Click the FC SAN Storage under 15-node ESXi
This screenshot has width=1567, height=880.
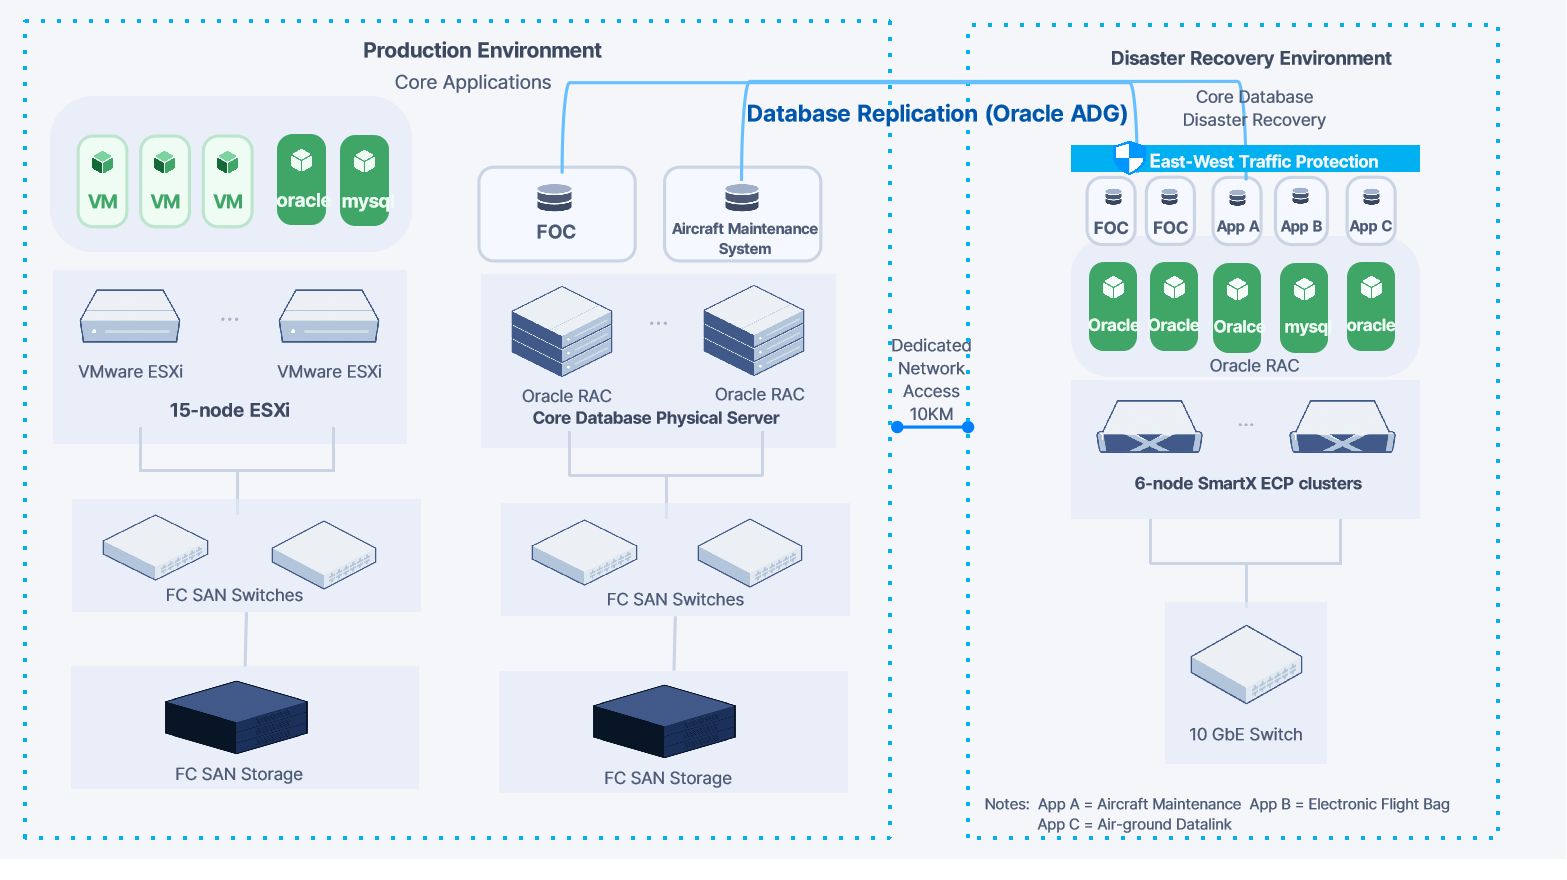(x=237, y=717)
